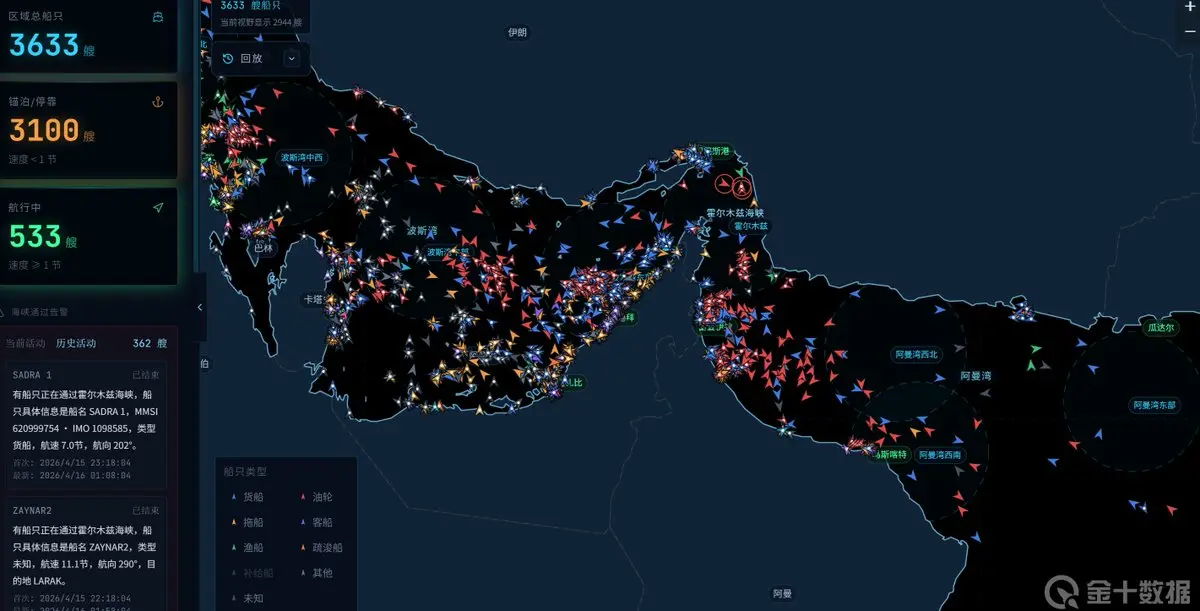The height and width of the screenshot is (611, 1200).
Task: Click the 伊朗 country label
Action: pyautogui.click(x=517, y=33)
